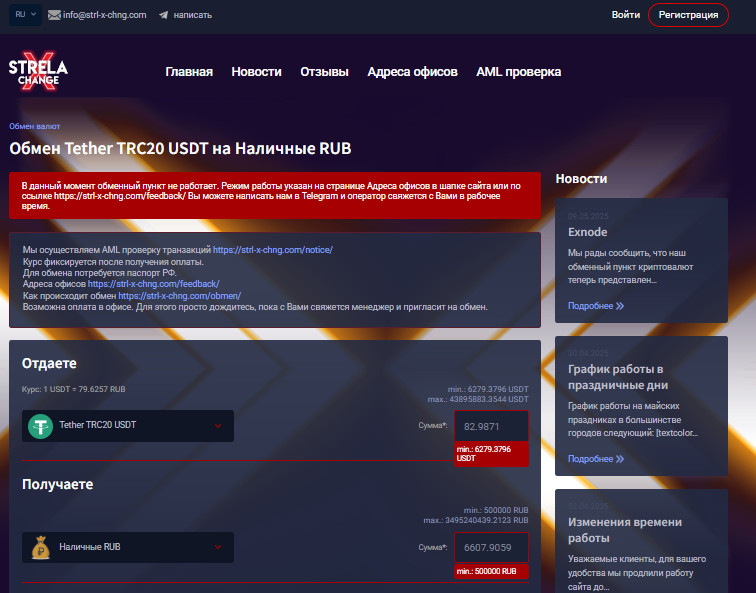Click the Изменения времени работы news title
The image size is (756, 593).
[625, 530]
